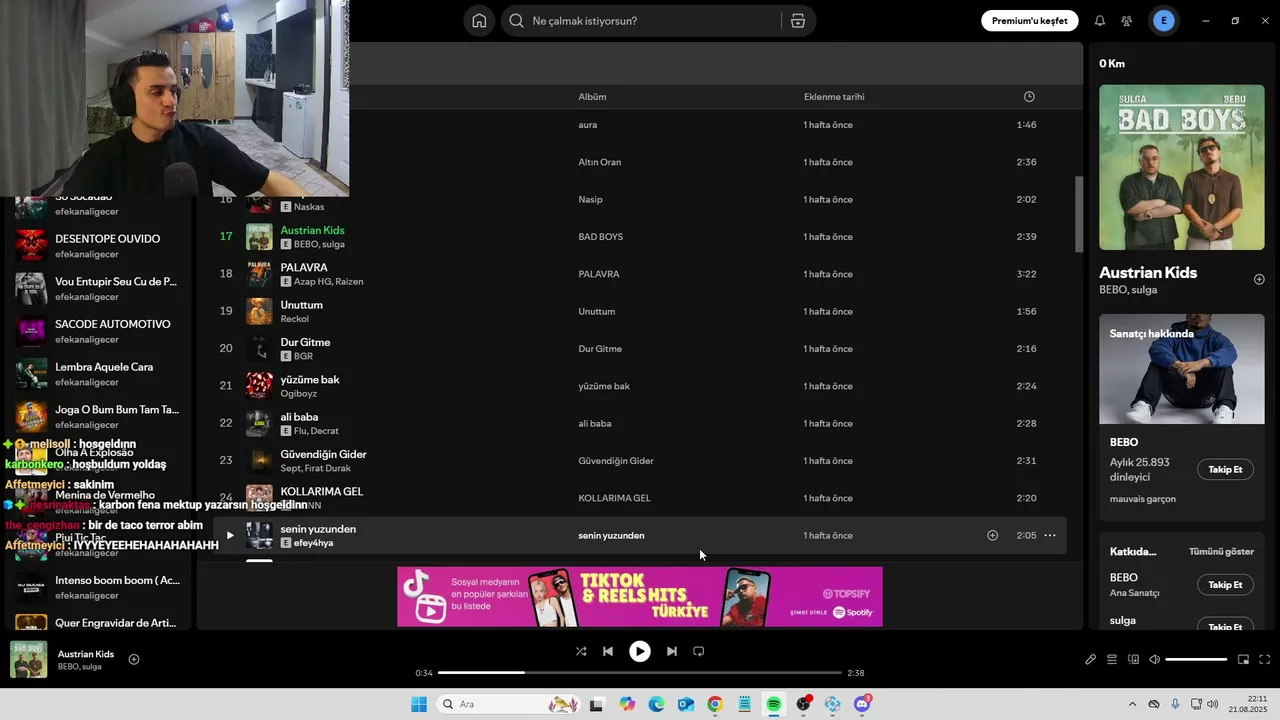Mute the Spotify volume speaker icon
The width and height of the screenshot is (1280, 720).
pos(1154,660)
